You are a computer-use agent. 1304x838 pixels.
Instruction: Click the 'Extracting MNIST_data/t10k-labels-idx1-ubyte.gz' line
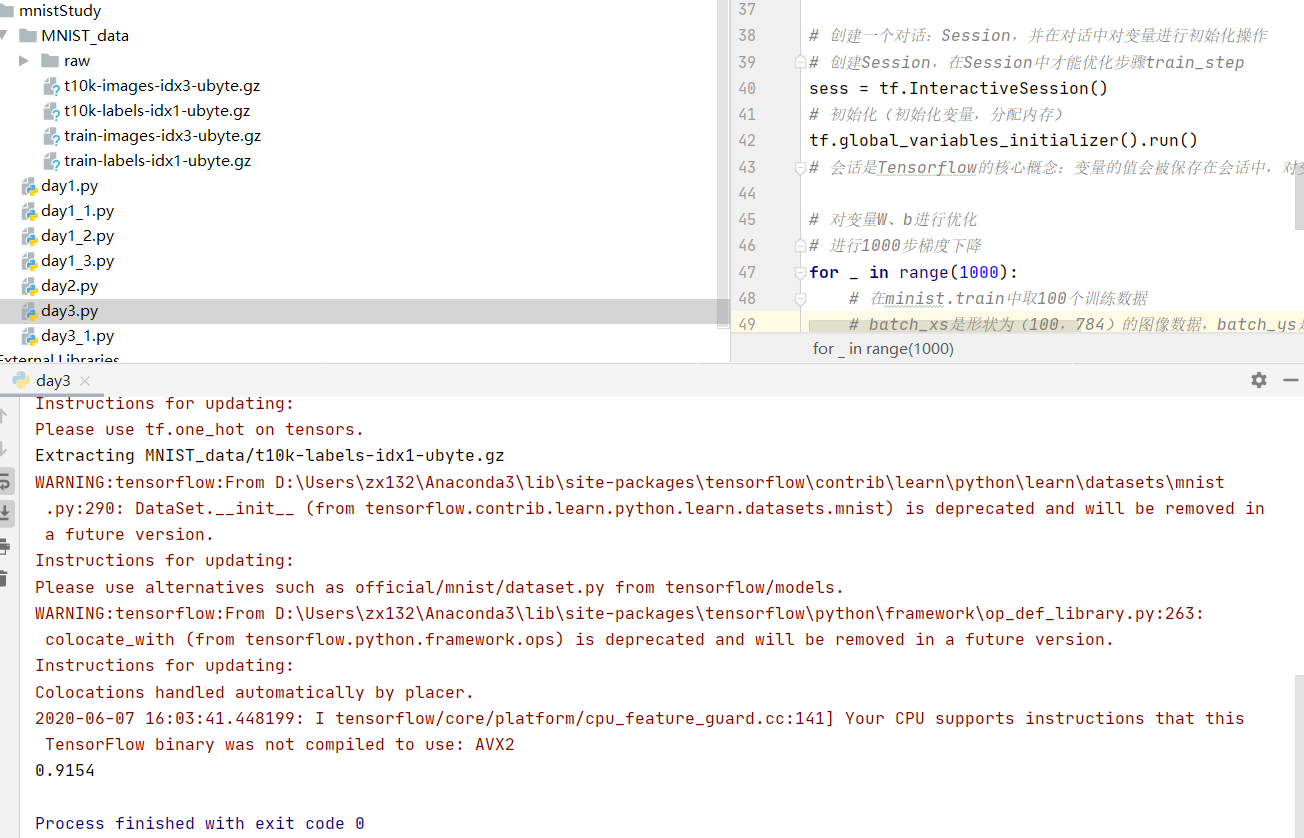tap(270, 456)
